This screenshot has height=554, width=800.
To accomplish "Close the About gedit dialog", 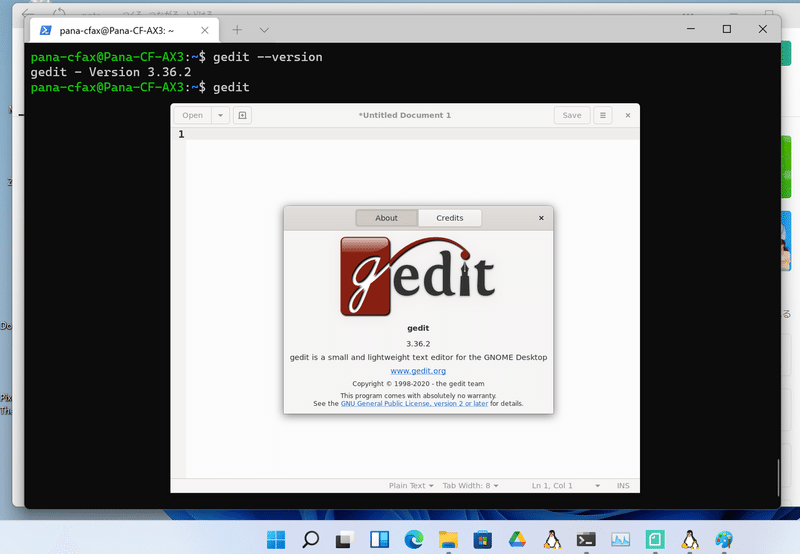I will (x=541, y=218).
